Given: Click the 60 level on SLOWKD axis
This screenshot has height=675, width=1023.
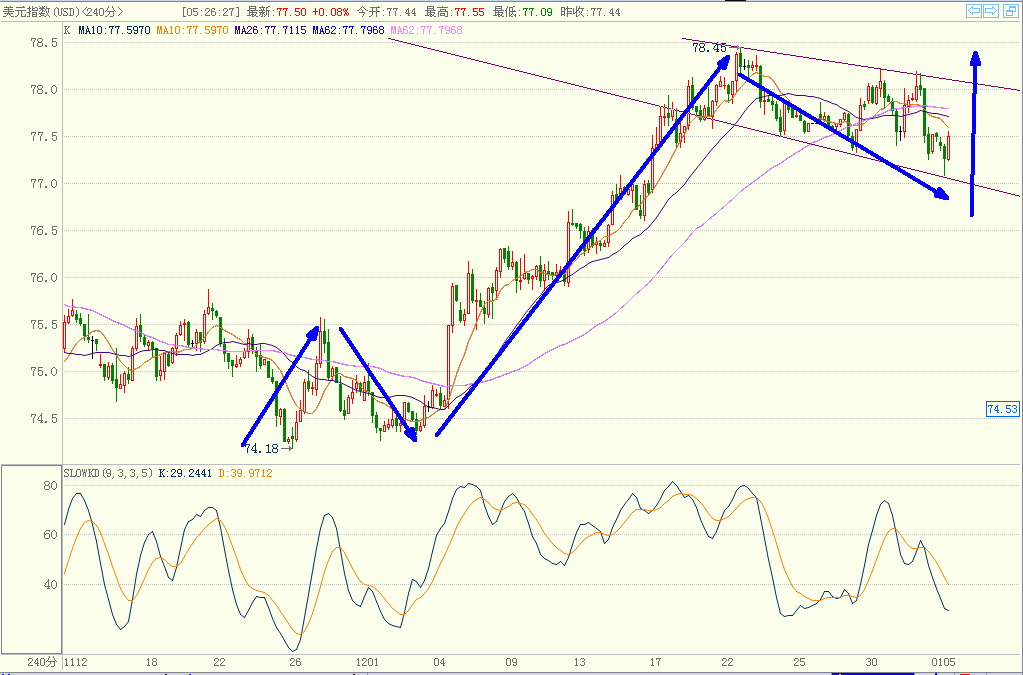Looking at the screenshot, I should pyautogui.click(x=51, y=535).
